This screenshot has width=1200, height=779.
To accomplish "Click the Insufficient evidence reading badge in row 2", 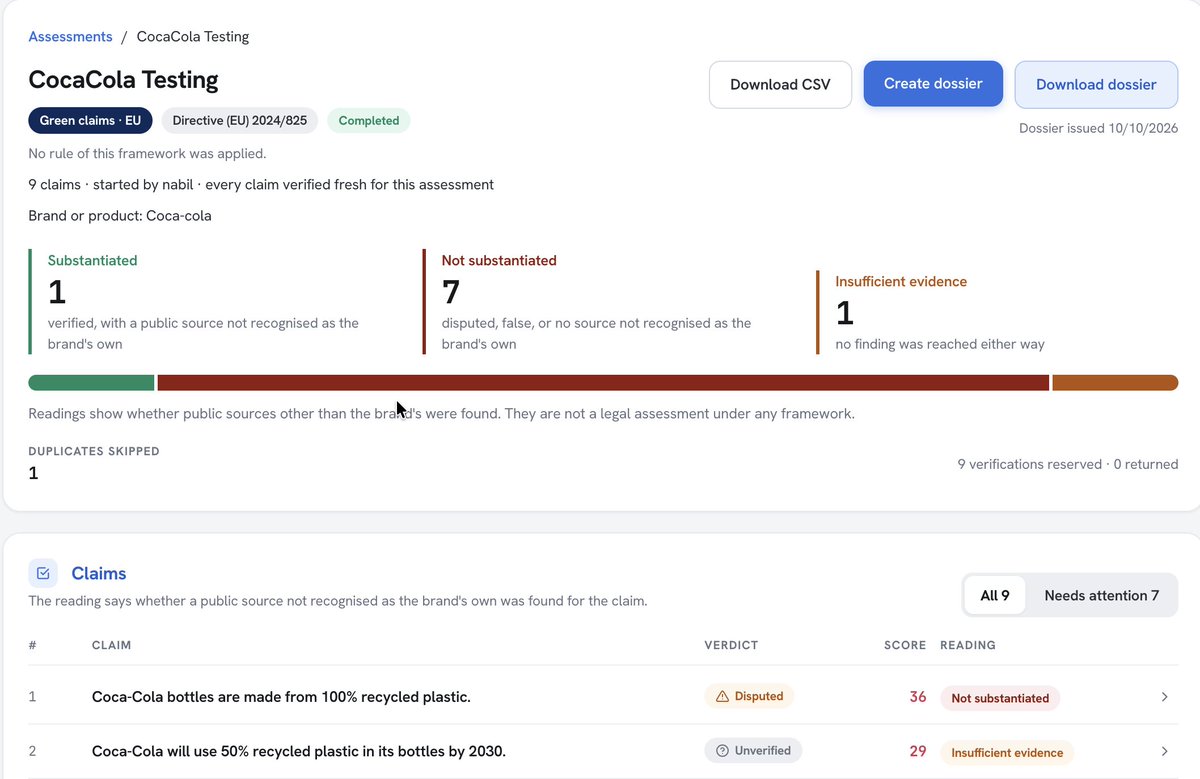I will pos(1007,752).
